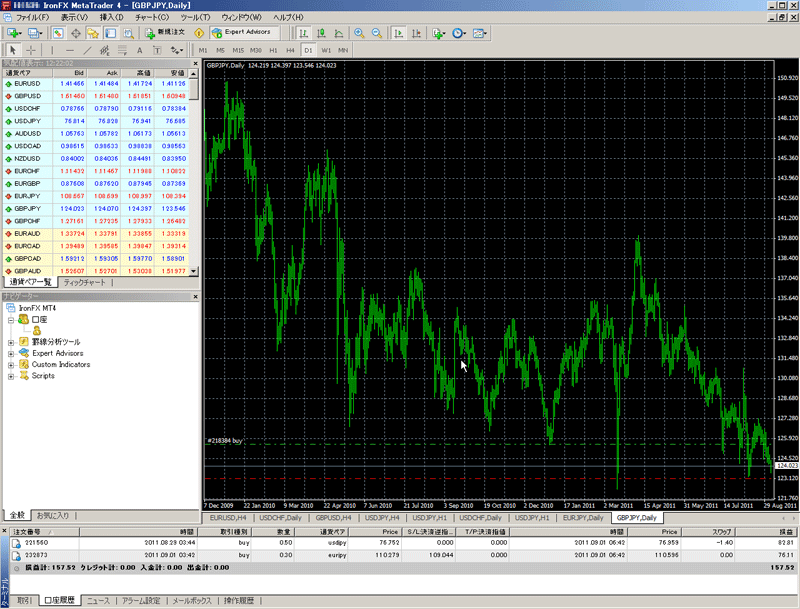Switch the chart to line chart style

pos(339,33)
